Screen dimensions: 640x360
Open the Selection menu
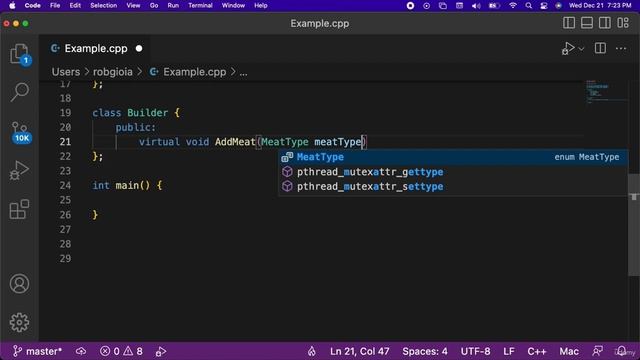pyautogui.click(x=103, y=5)
